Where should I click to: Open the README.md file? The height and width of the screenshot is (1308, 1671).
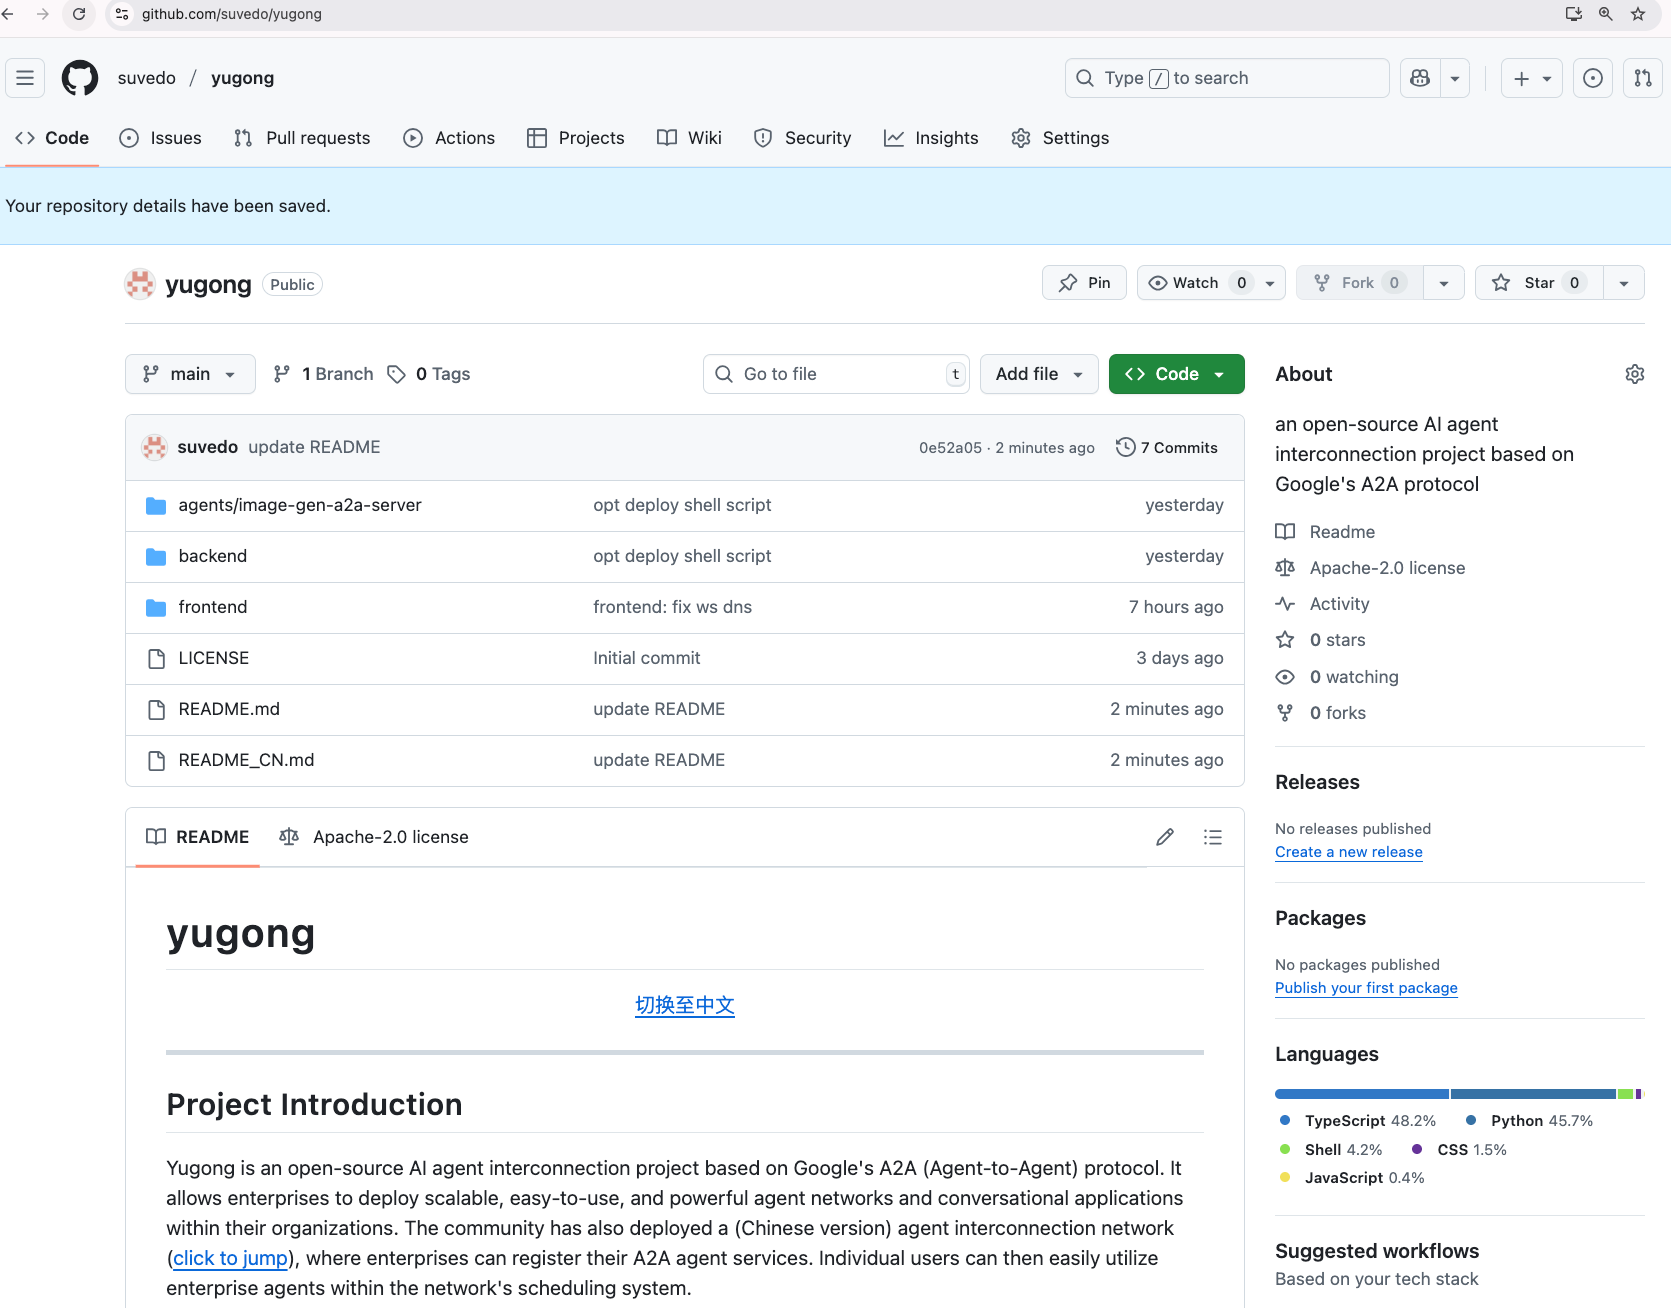(x=229, y=709)
